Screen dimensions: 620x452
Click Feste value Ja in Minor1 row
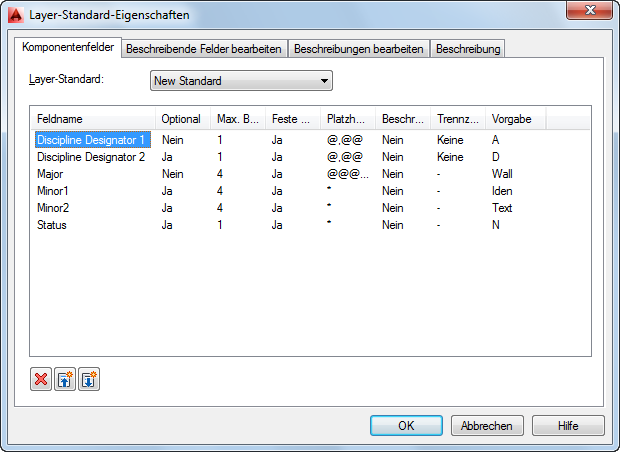277,191
